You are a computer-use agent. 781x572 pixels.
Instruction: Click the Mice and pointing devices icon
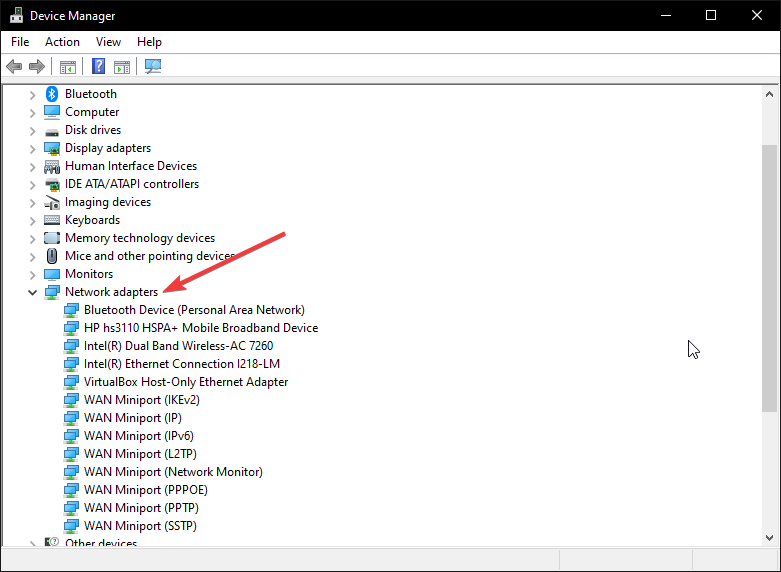click(52, 256)
